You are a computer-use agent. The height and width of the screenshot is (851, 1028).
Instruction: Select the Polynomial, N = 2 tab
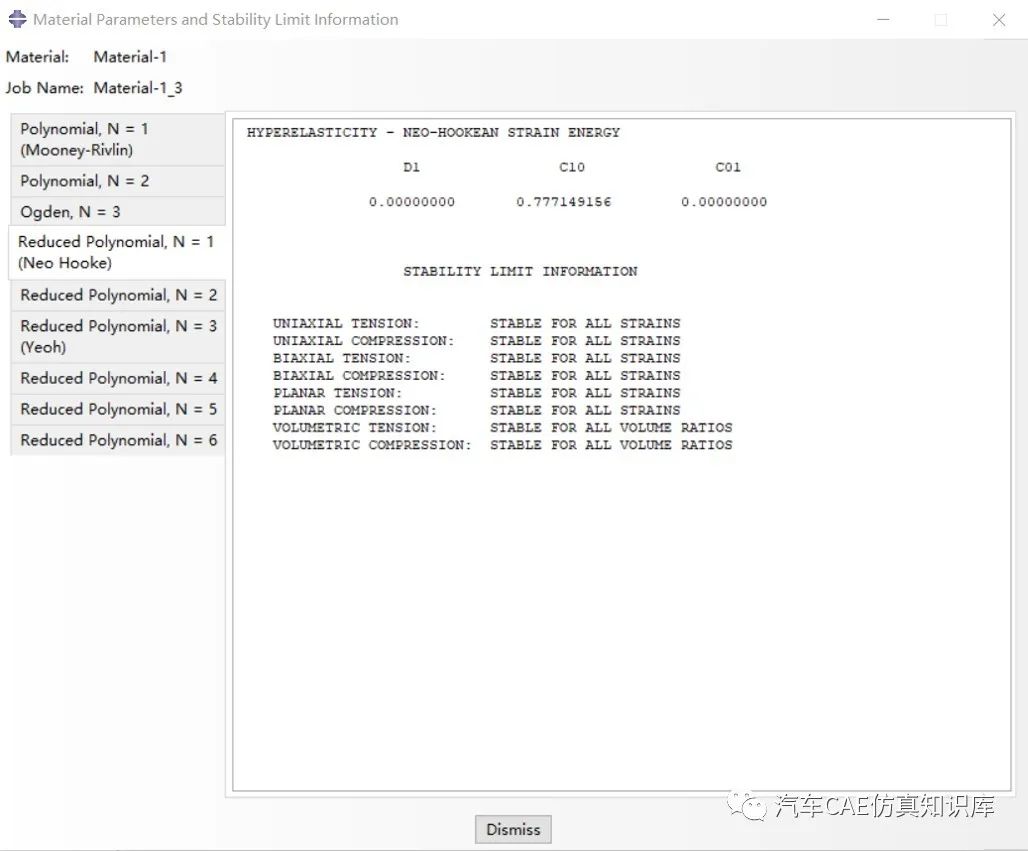point(117,180)
